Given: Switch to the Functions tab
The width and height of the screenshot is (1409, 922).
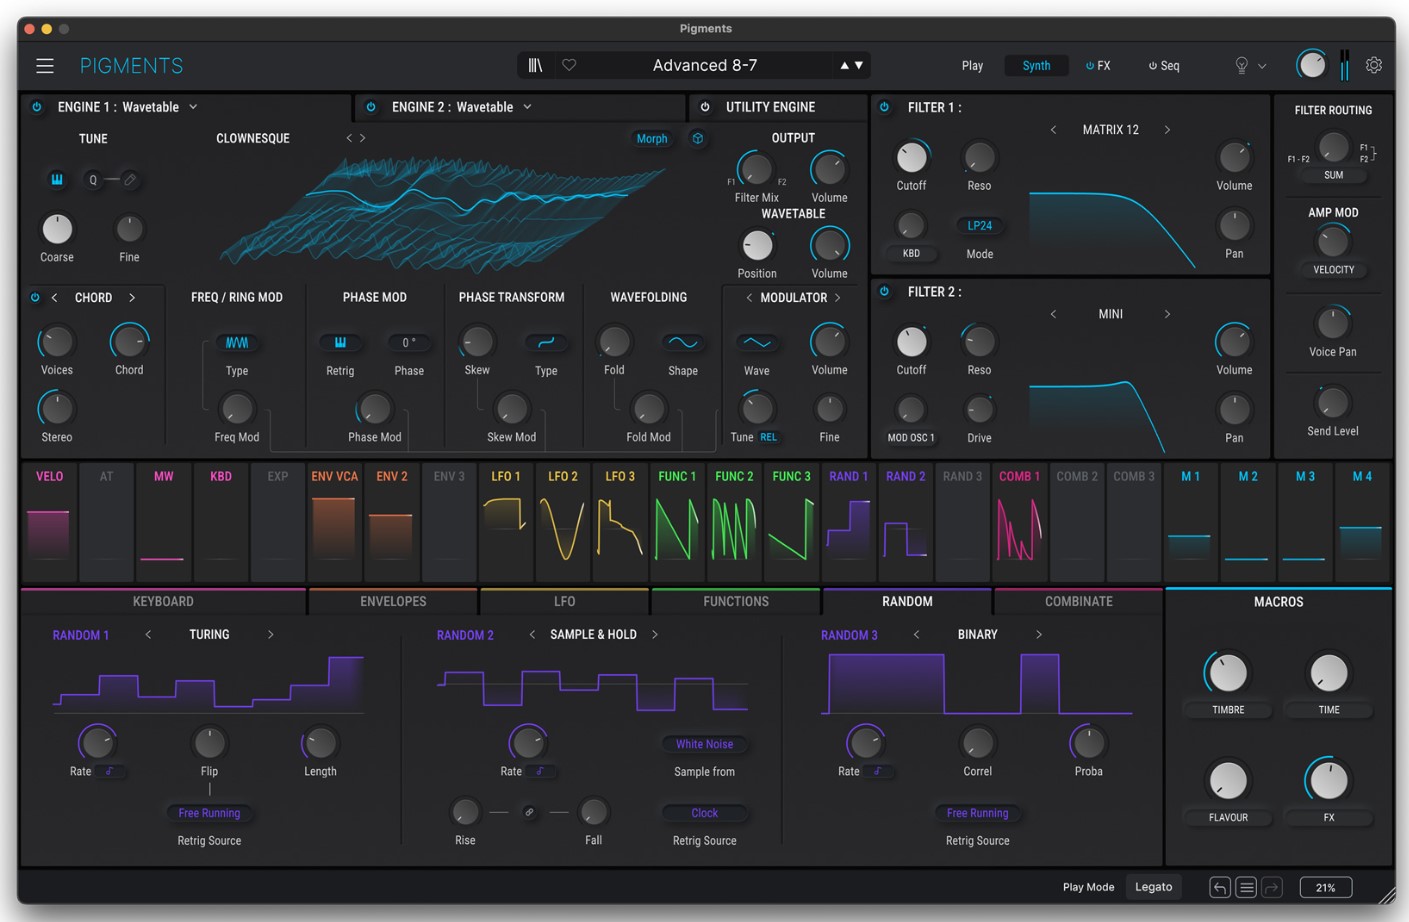Looking at the screenshot, I should tap(736, 601).
